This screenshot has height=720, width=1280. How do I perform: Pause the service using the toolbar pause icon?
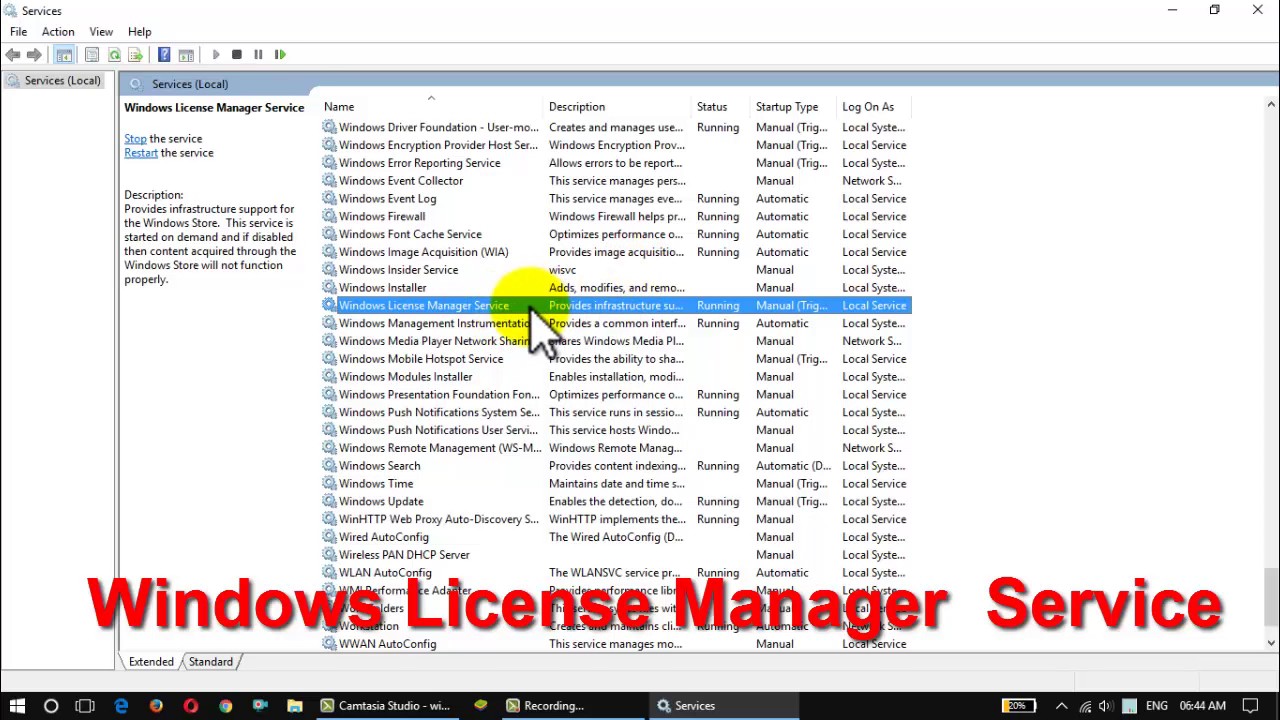(x=258, y=55)
